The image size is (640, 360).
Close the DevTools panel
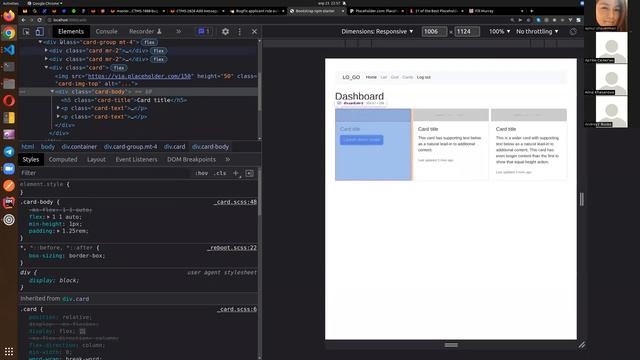tap(254, 31)
